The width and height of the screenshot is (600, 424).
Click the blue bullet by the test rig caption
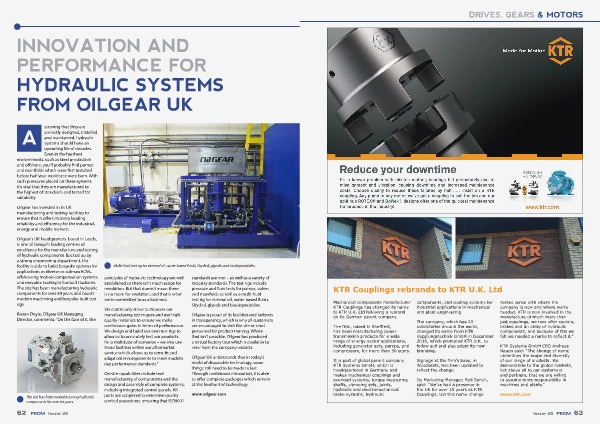pos(107,265)
